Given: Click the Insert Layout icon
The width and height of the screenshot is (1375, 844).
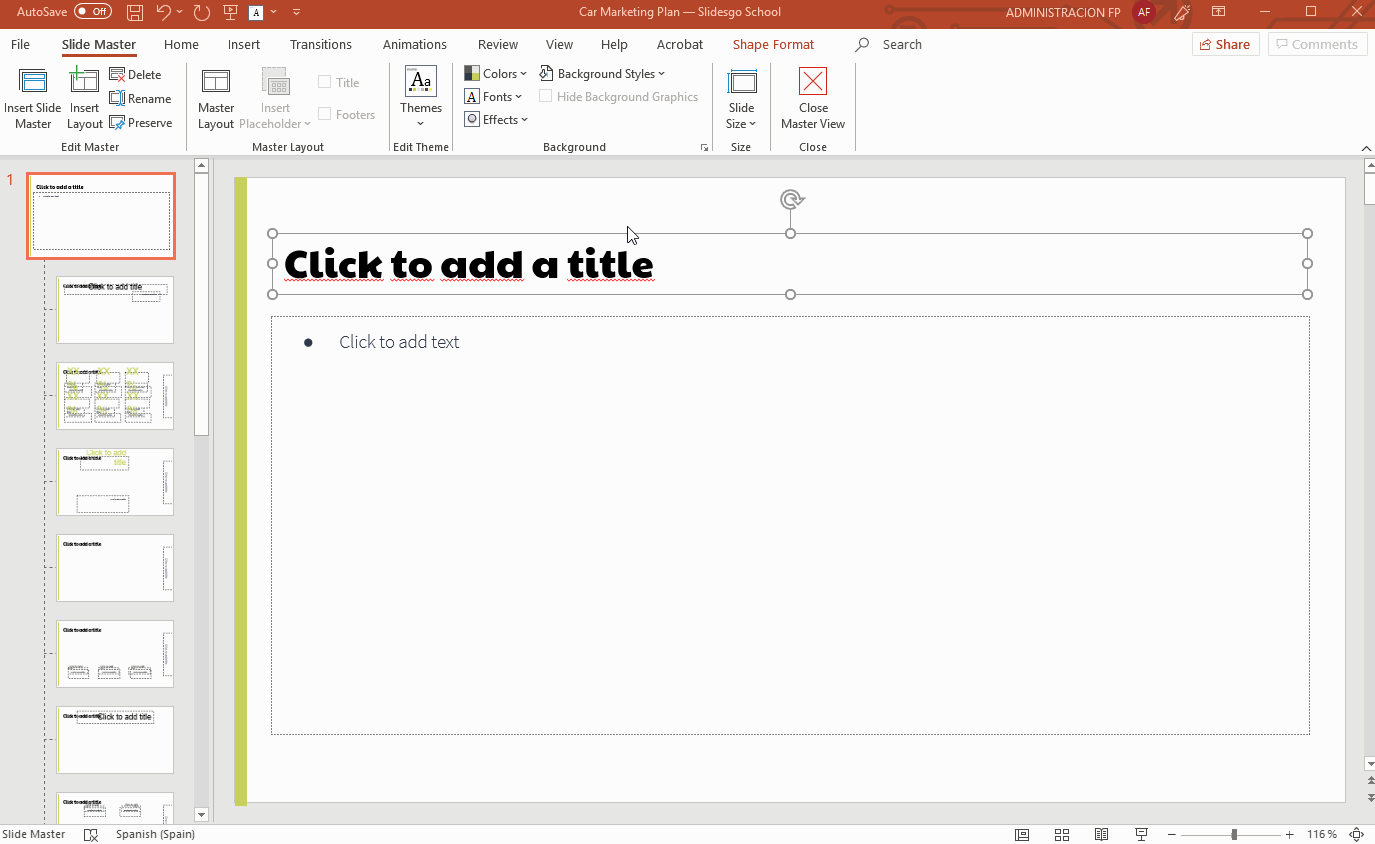Looking at the screenshot, I should coord(84,83).
